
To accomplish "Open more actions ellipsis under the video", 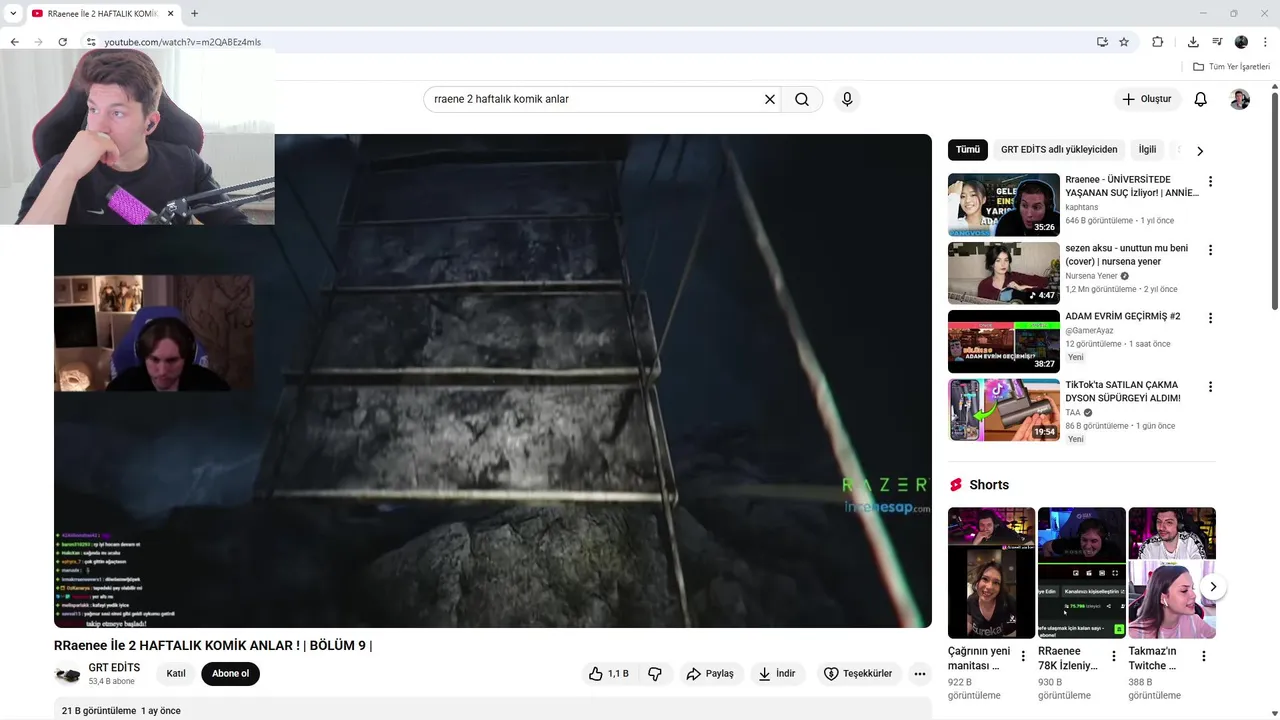I will [920, 674].
